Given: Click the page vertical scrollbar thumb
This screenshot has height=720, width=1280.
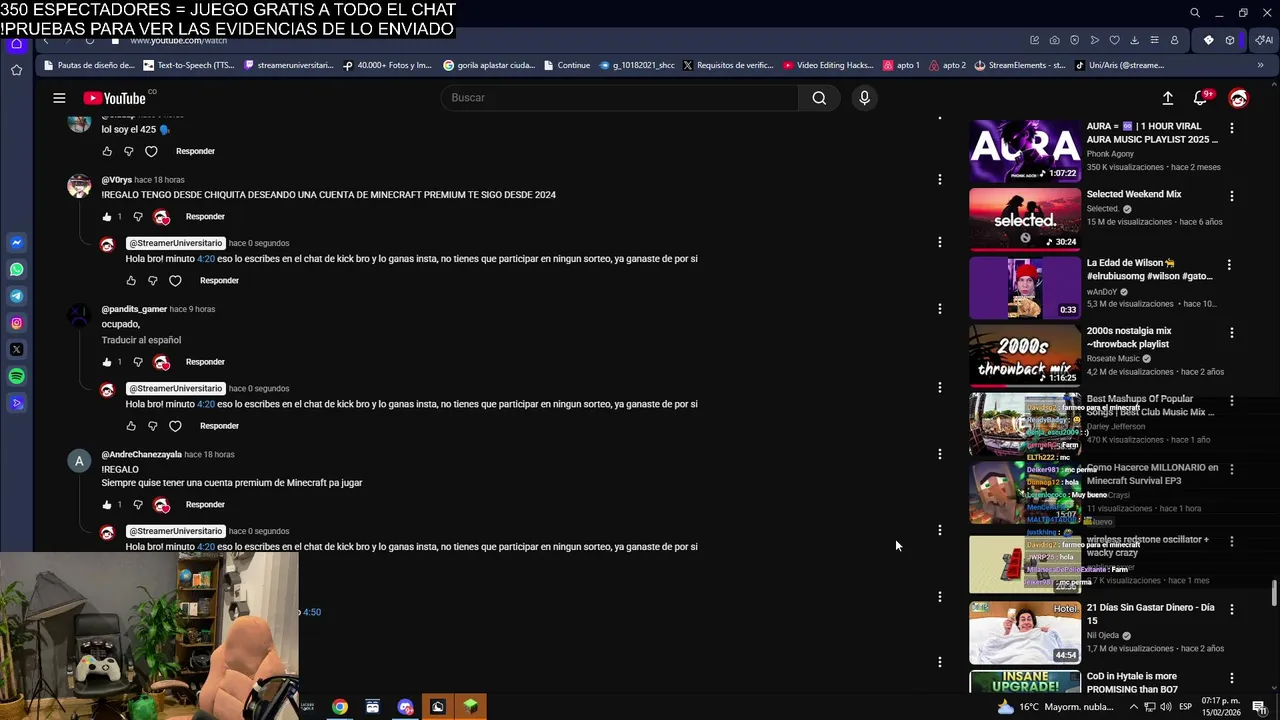Looking at the screenshot, I should coord(1274,592).
